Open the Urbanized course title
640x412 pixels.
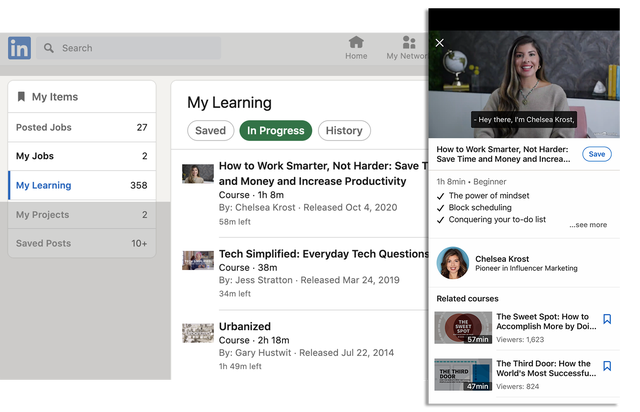pyautogui.click(x=245, y=327)
